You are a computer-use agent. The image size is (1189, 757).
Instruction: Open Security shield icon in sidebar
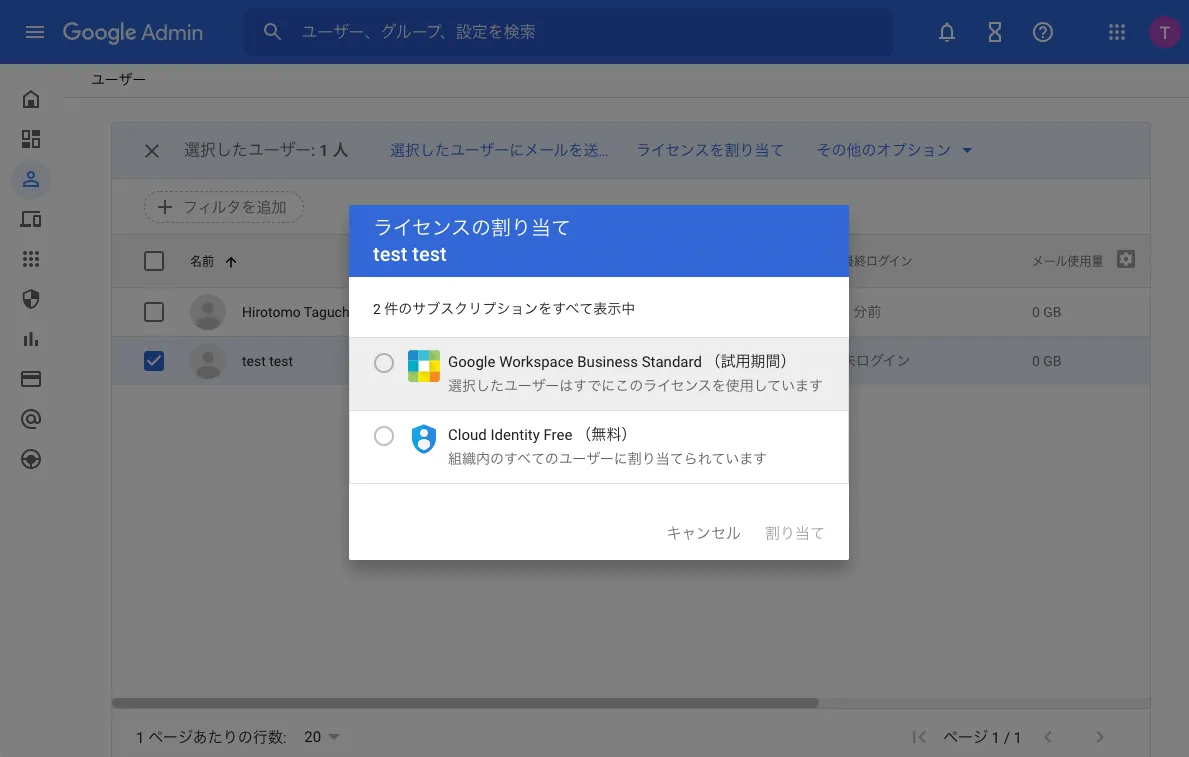[31, 299]
